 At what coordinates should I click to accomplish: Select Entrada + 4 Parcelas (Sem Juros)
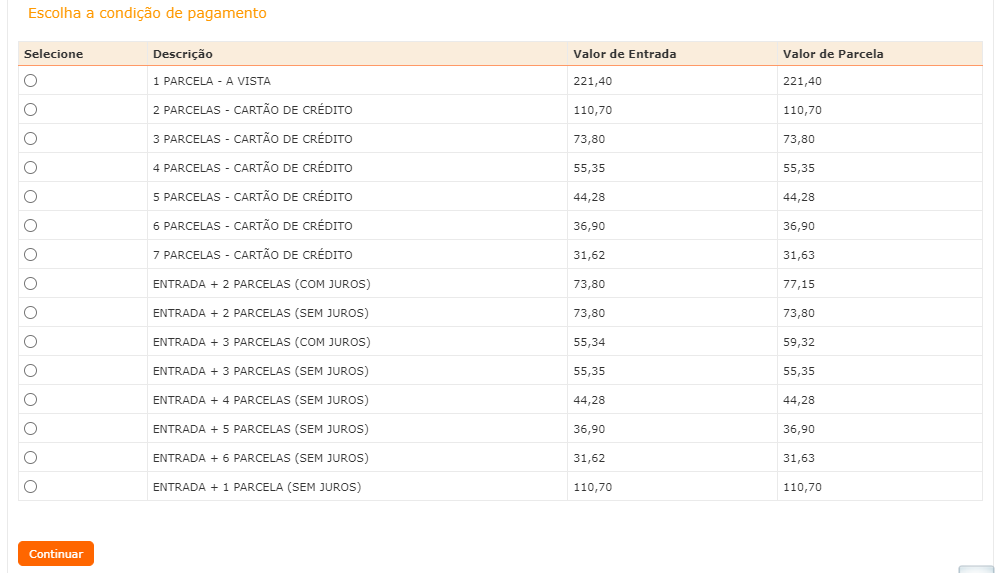pyautogui.click(x=31, y=400)
